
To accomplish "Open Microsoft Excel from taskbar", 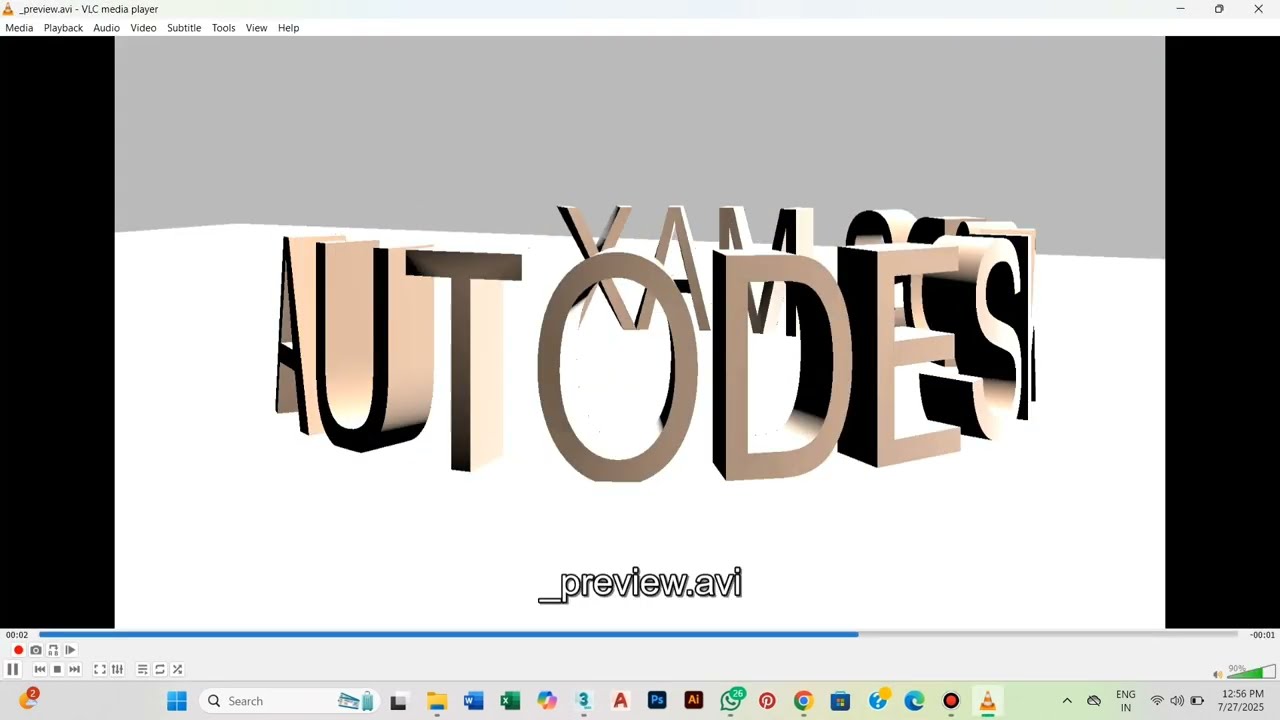I will pos(510,701).
